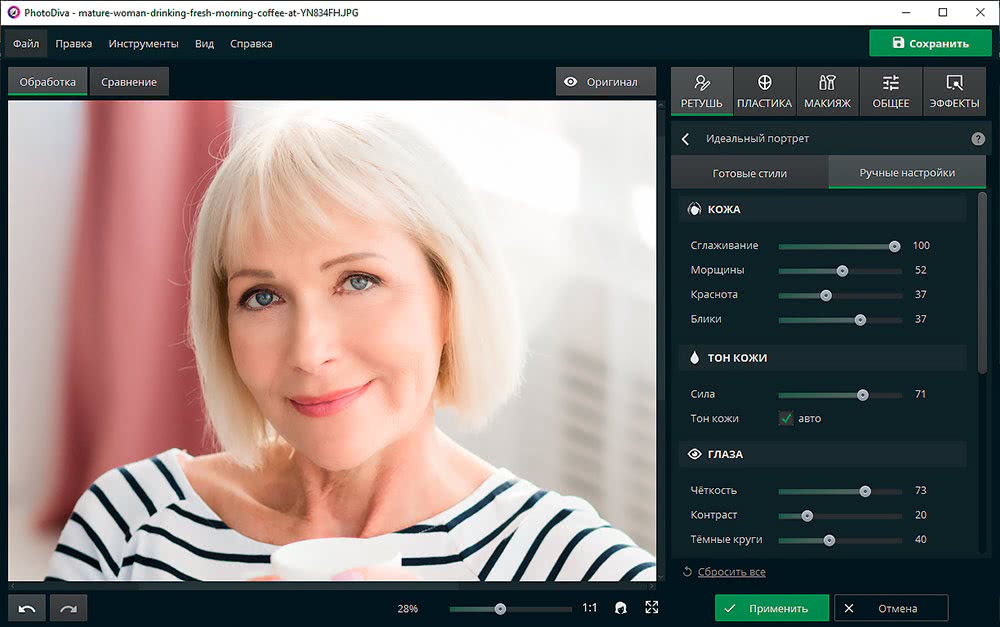Toggle the Оригинал eye preview button
This screenshot has height=627, width=1000.
605,82
